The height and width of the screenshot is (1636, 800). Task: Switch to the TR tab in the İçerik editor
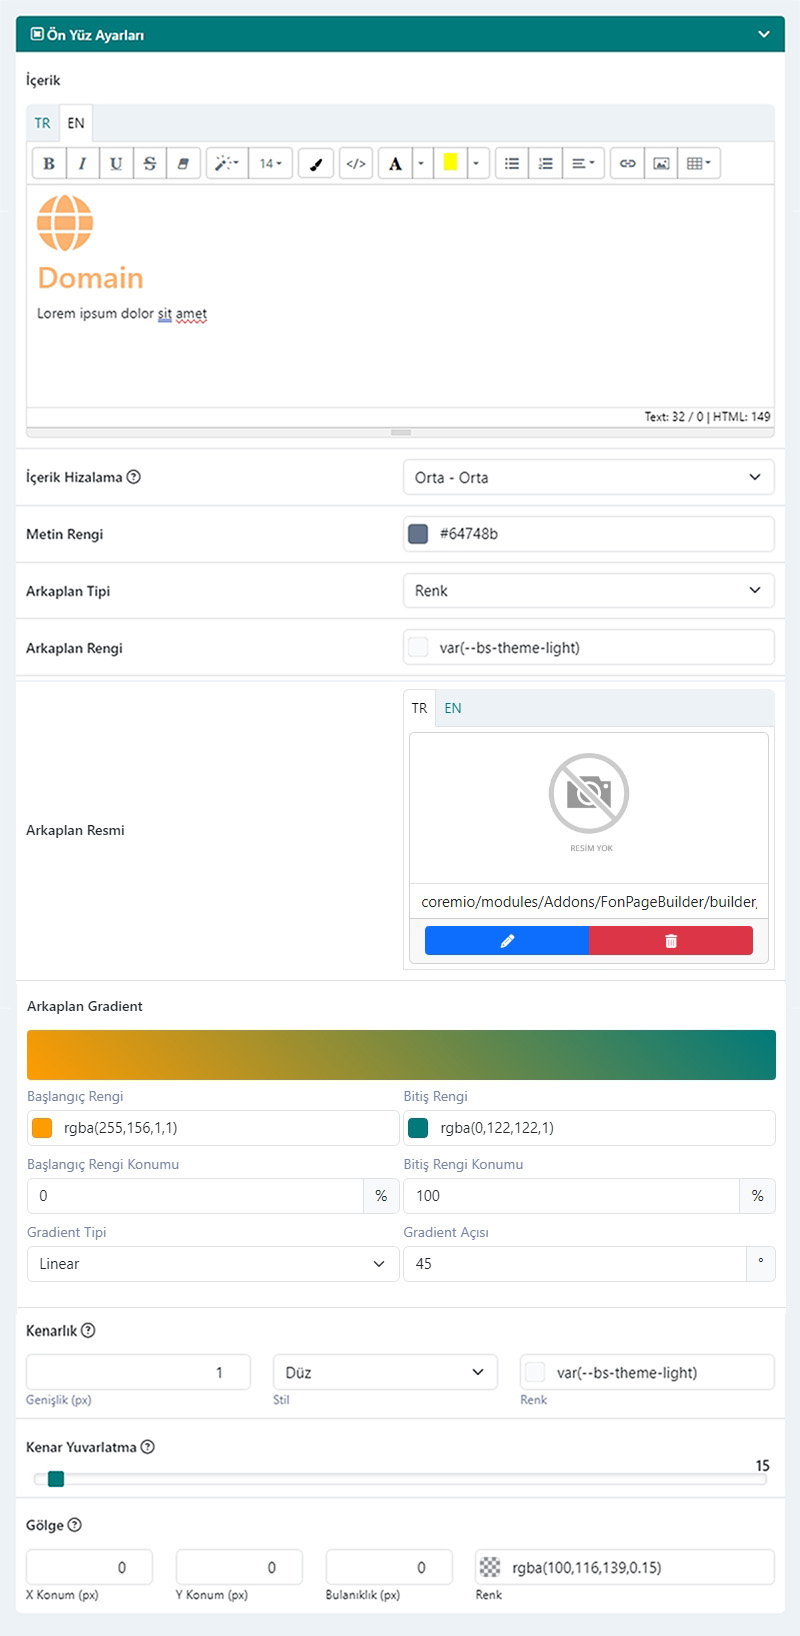pyautogui.click(x=42, y=123)
